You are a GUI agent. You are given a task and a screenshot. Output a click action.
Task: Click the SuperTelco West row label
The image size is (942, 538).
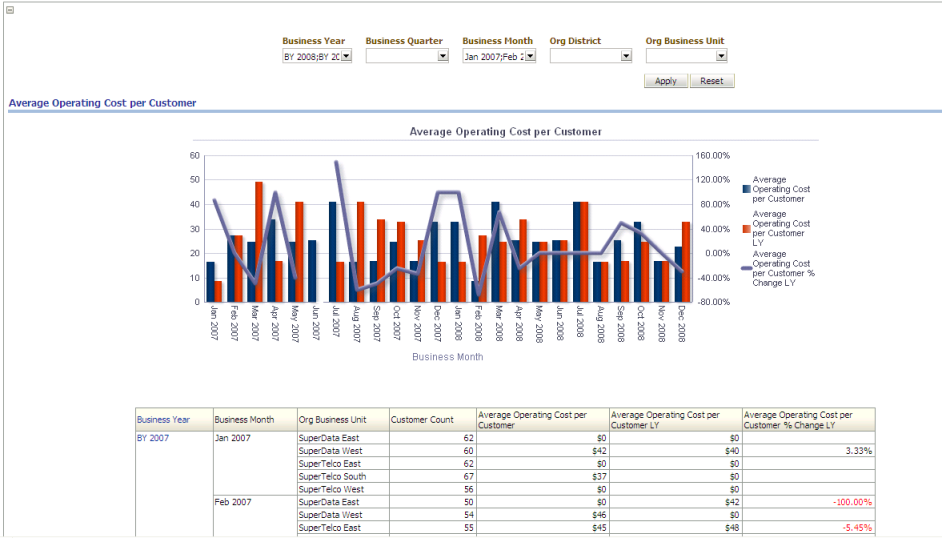pyautogui.click(x=331, y=489)
